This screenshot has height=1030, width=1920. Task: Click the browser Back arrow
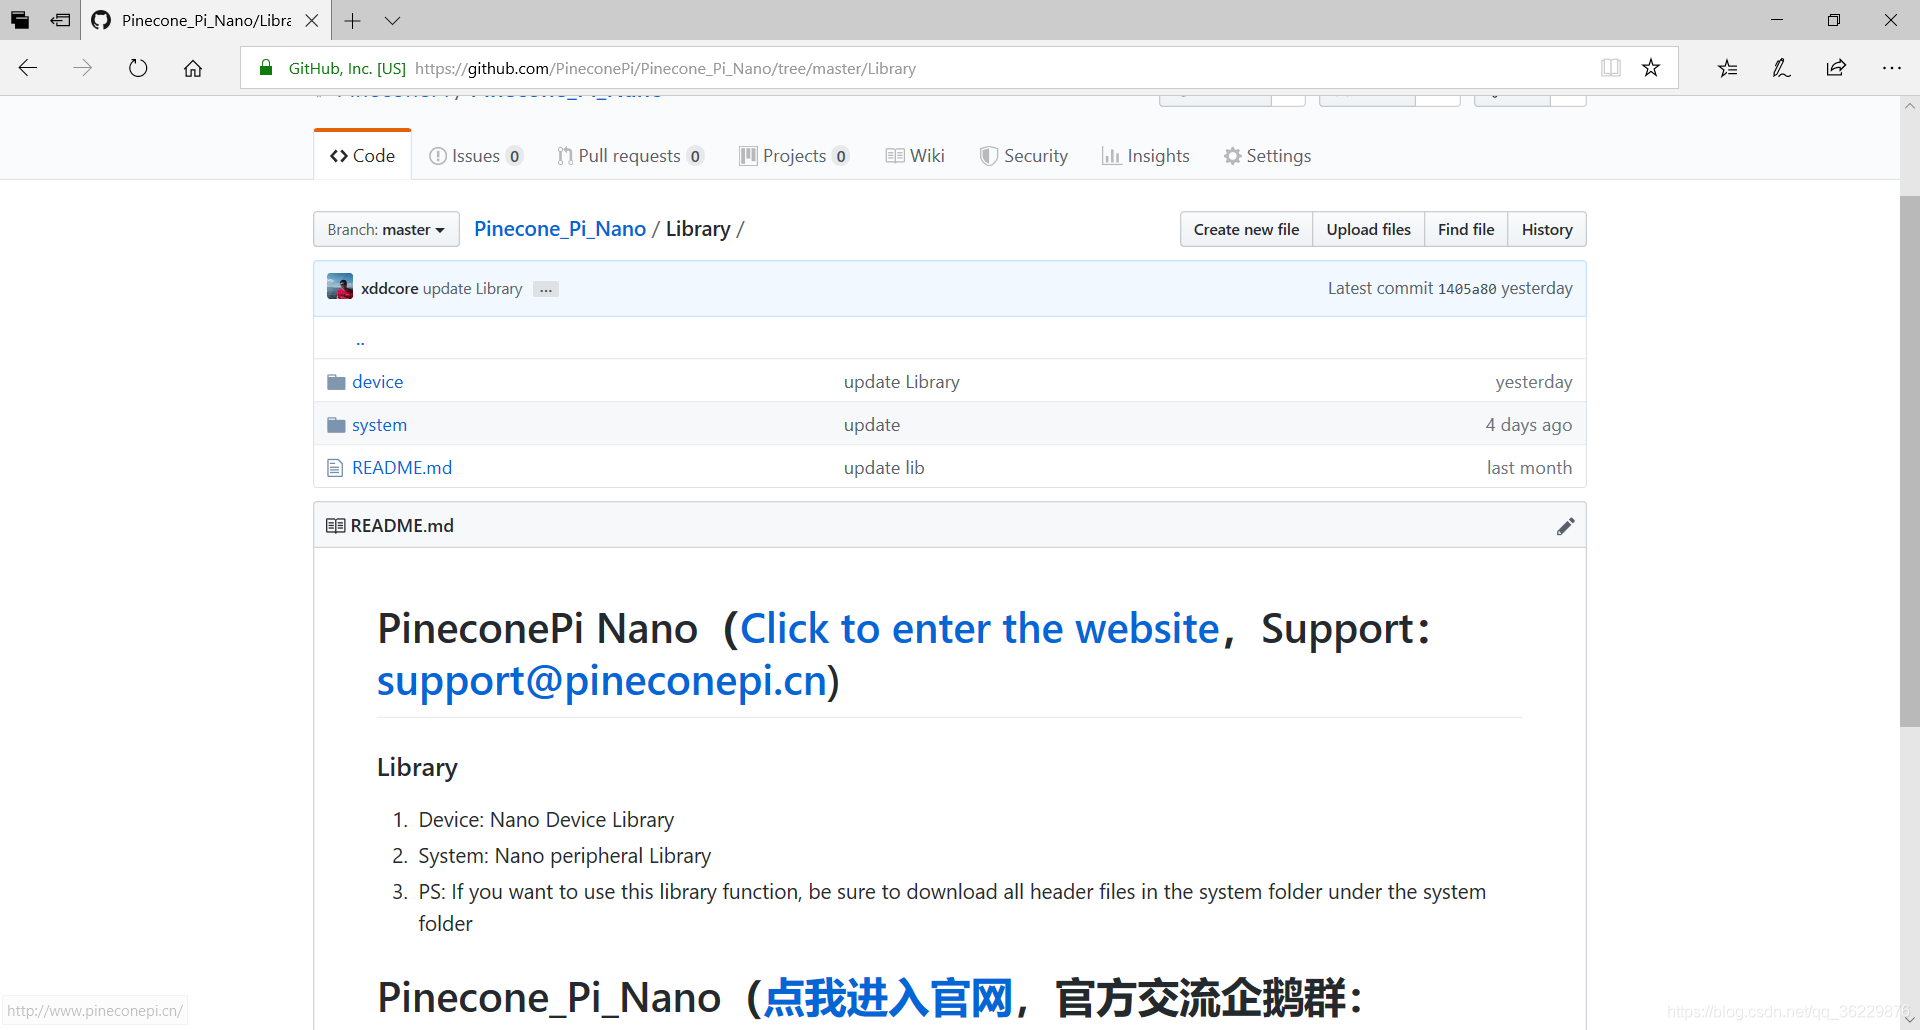(28, 68)
